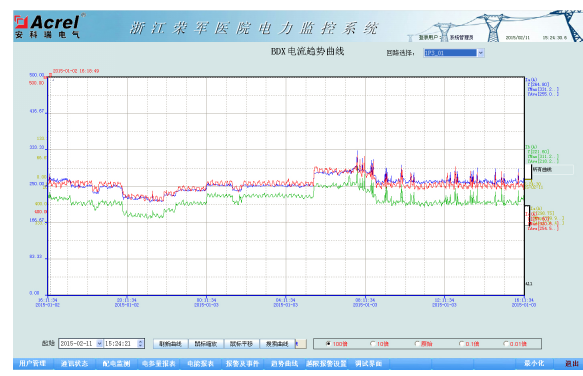
Task: Select the 10倍 scale radio button
Action: pyautogui.click(x=373, y=344)
